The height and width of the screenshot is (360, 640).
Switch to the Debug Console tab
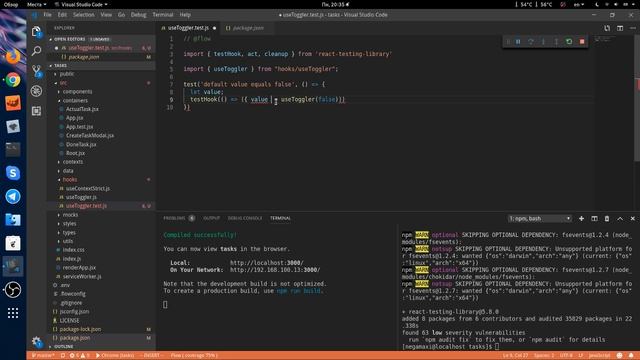(245, 218)
